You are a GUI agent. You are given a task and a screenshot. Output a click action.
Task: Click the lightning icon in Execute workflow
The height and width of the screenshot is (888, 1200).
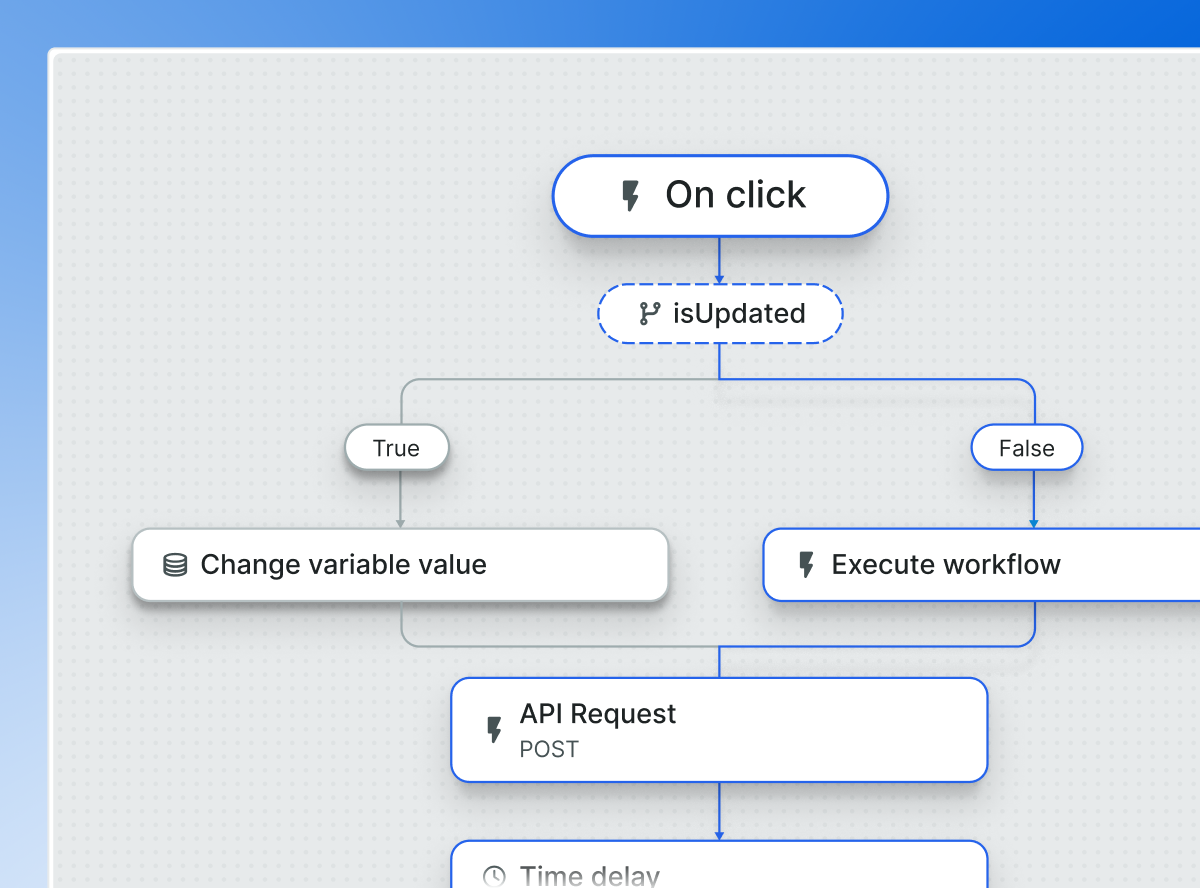pos(806,565)
